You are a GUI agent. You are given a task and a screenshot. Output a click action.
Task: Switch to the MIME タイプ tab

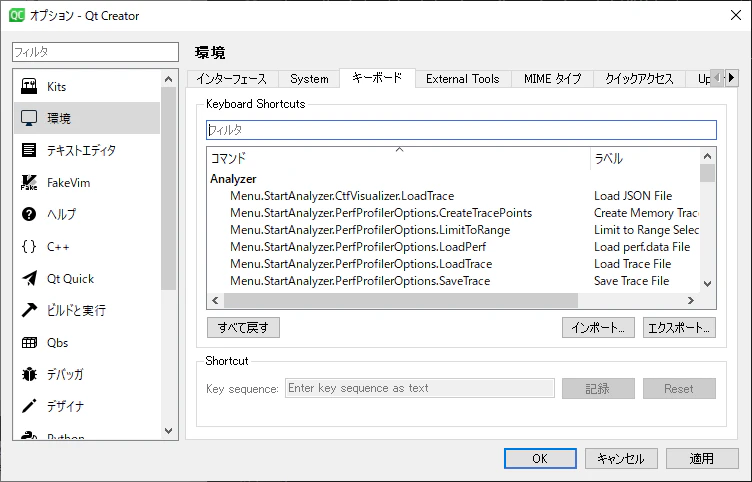click(x=552, y=79)
